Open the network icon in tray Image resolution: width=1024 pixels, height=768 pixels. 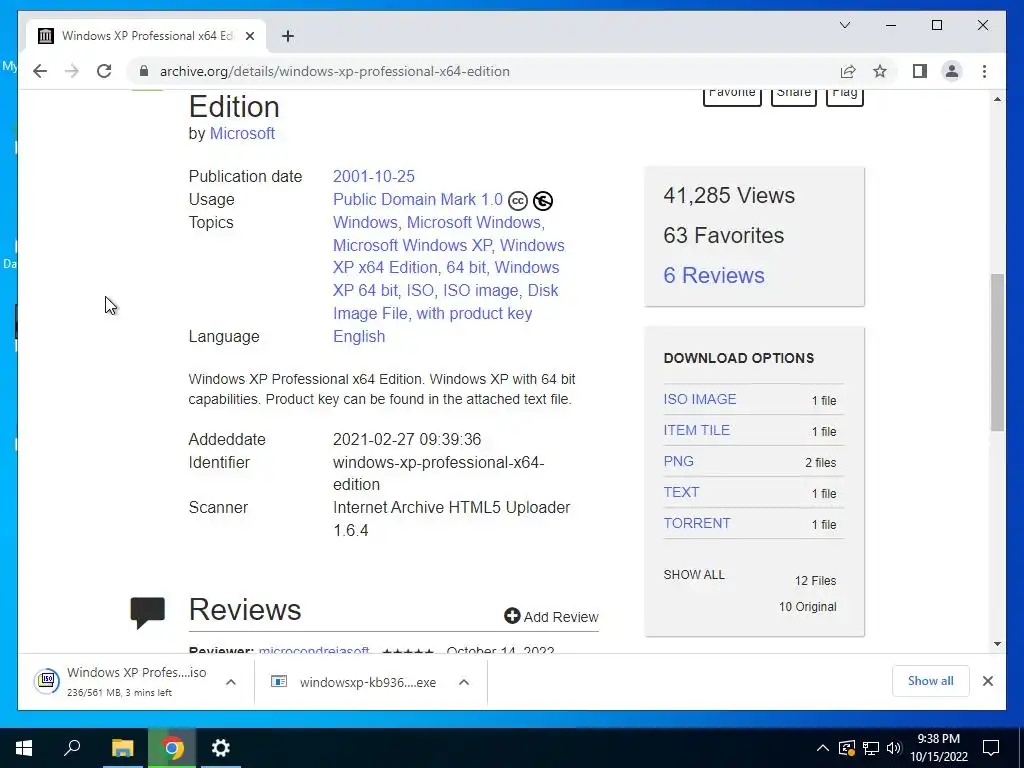(x=871, y=748)
